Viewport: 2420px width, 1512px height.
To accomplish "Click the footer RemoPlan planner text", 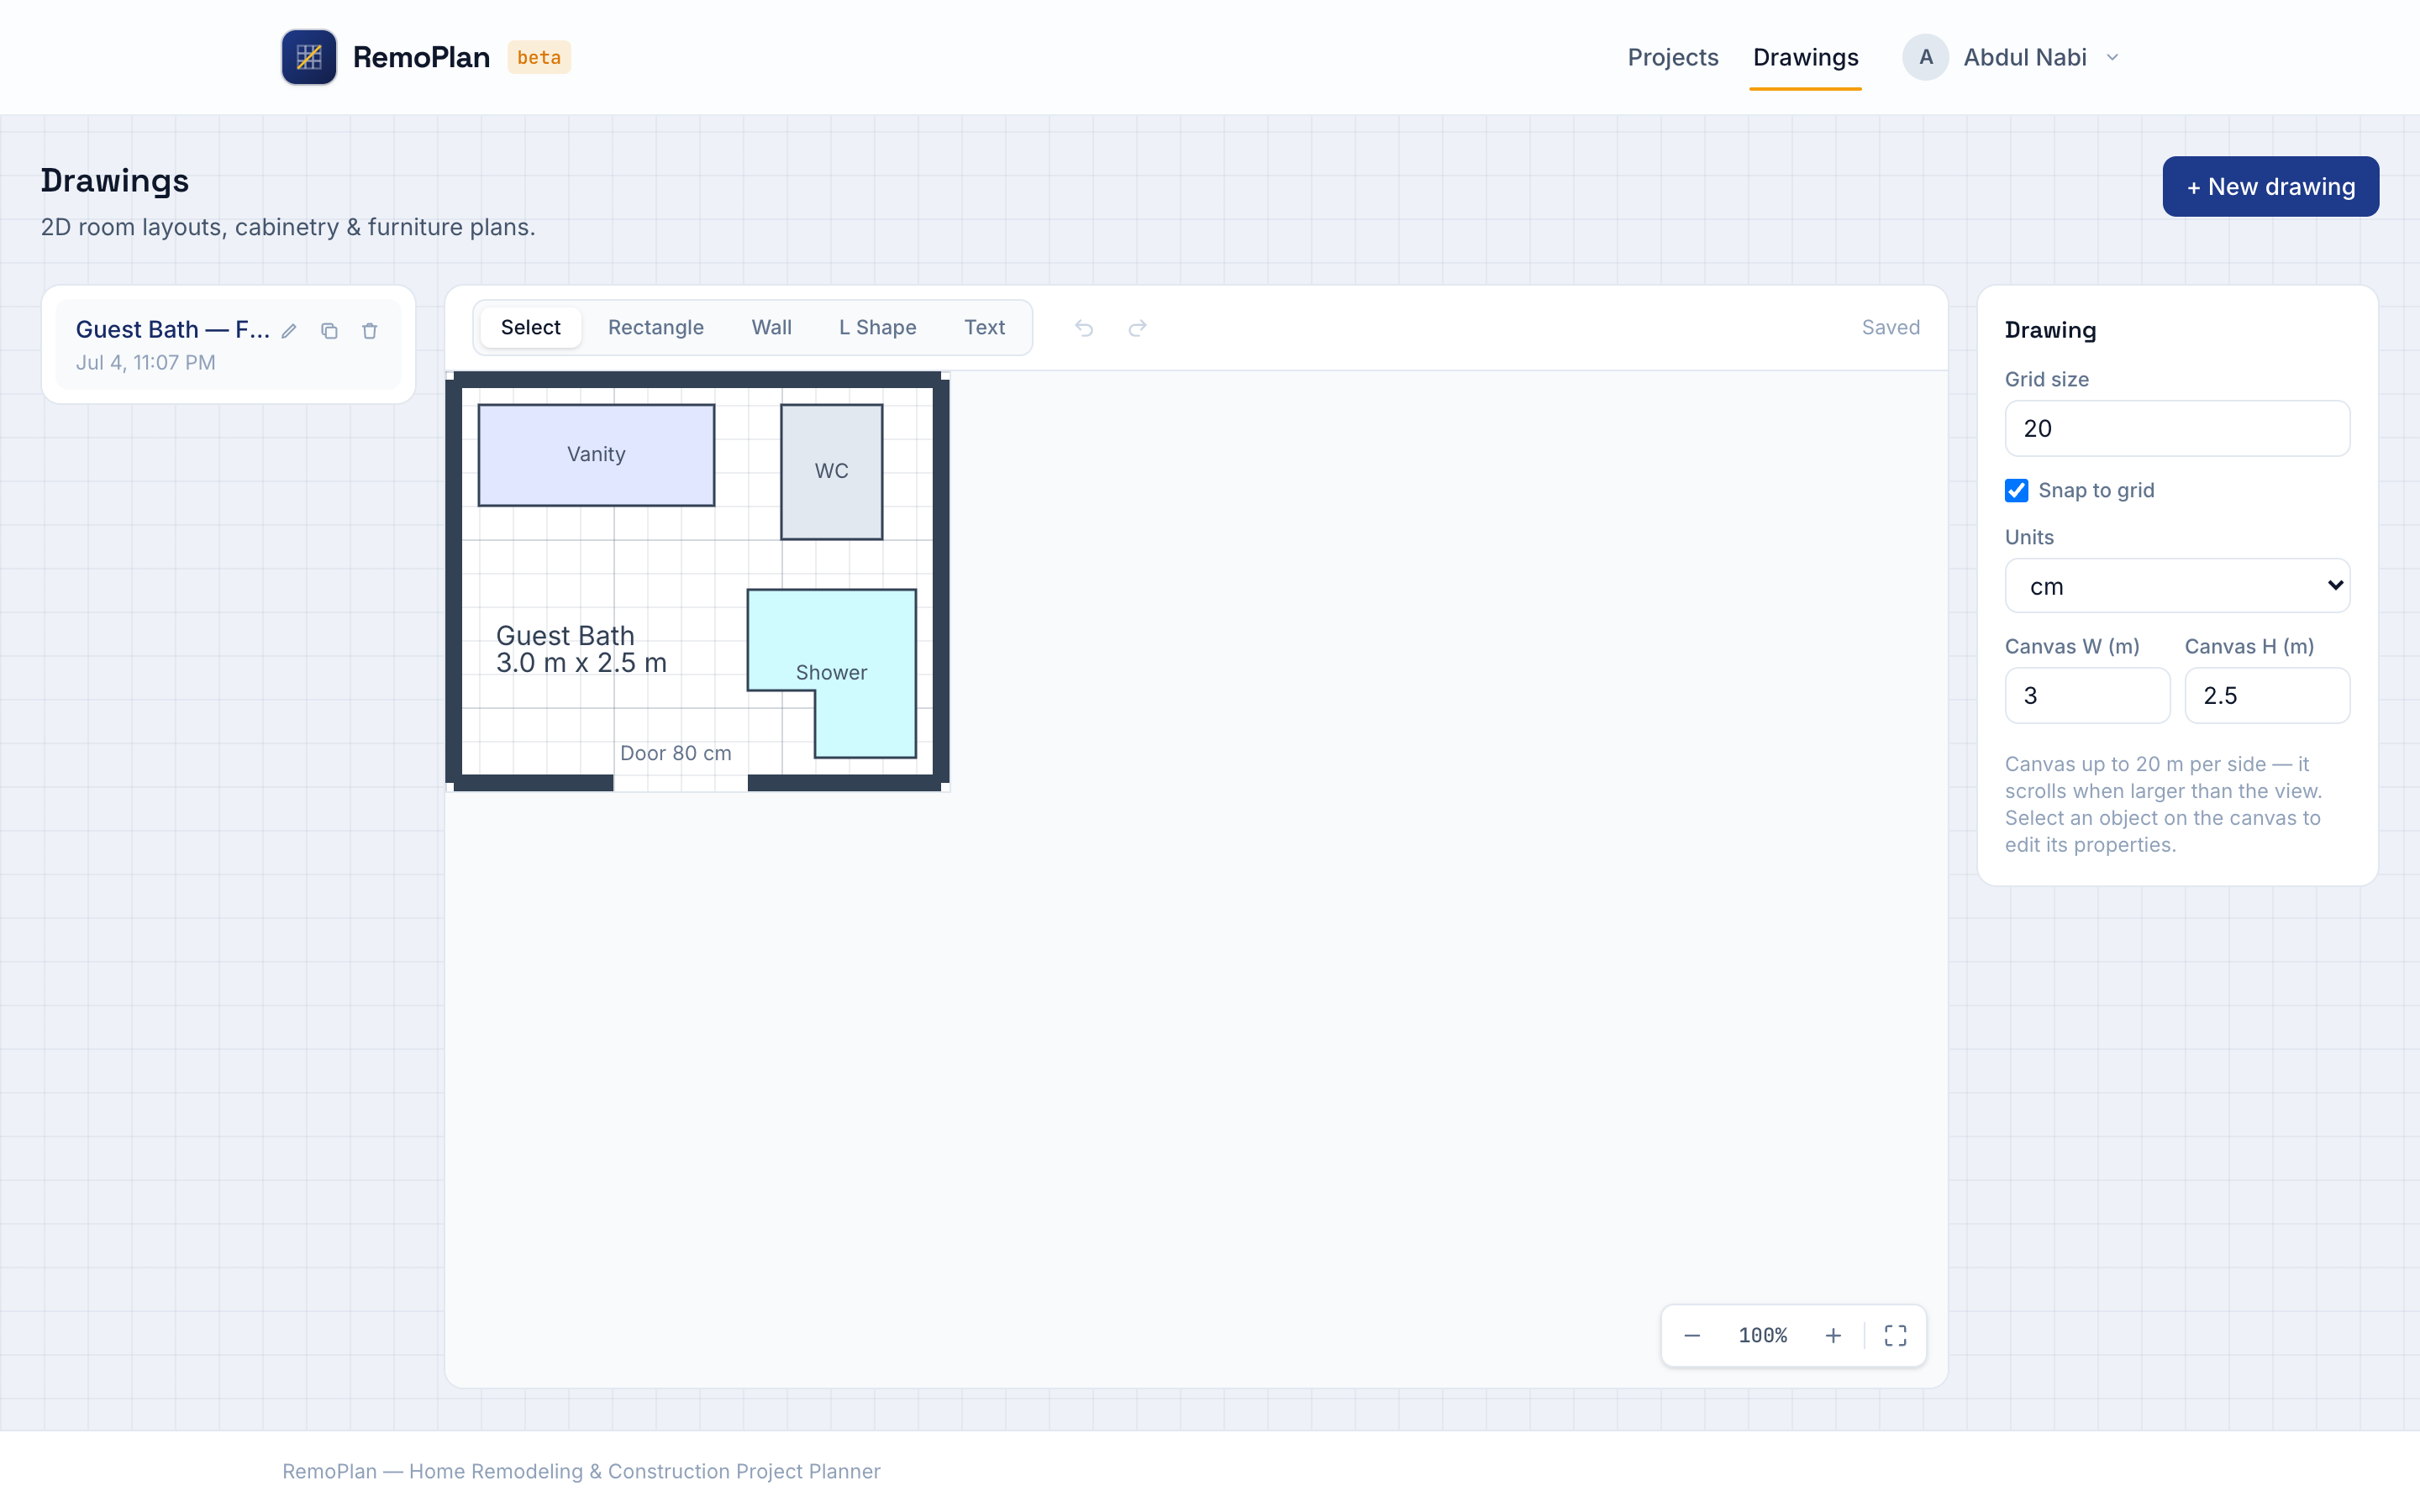I will pos(581,1471).
